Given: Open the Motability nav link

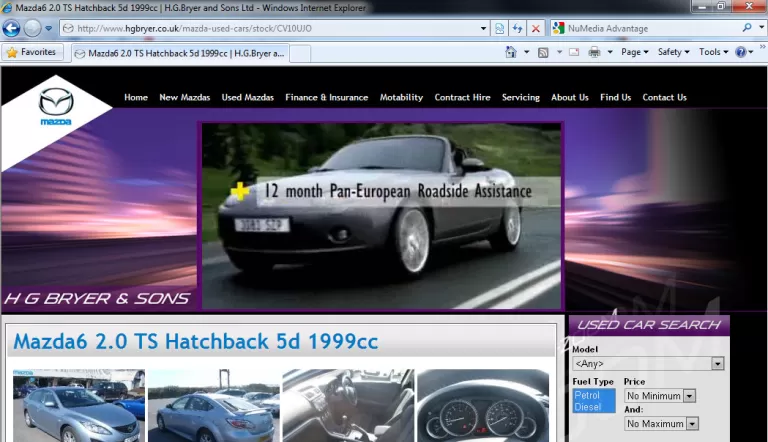Looking at the screenshot, I should coord(401,98).
